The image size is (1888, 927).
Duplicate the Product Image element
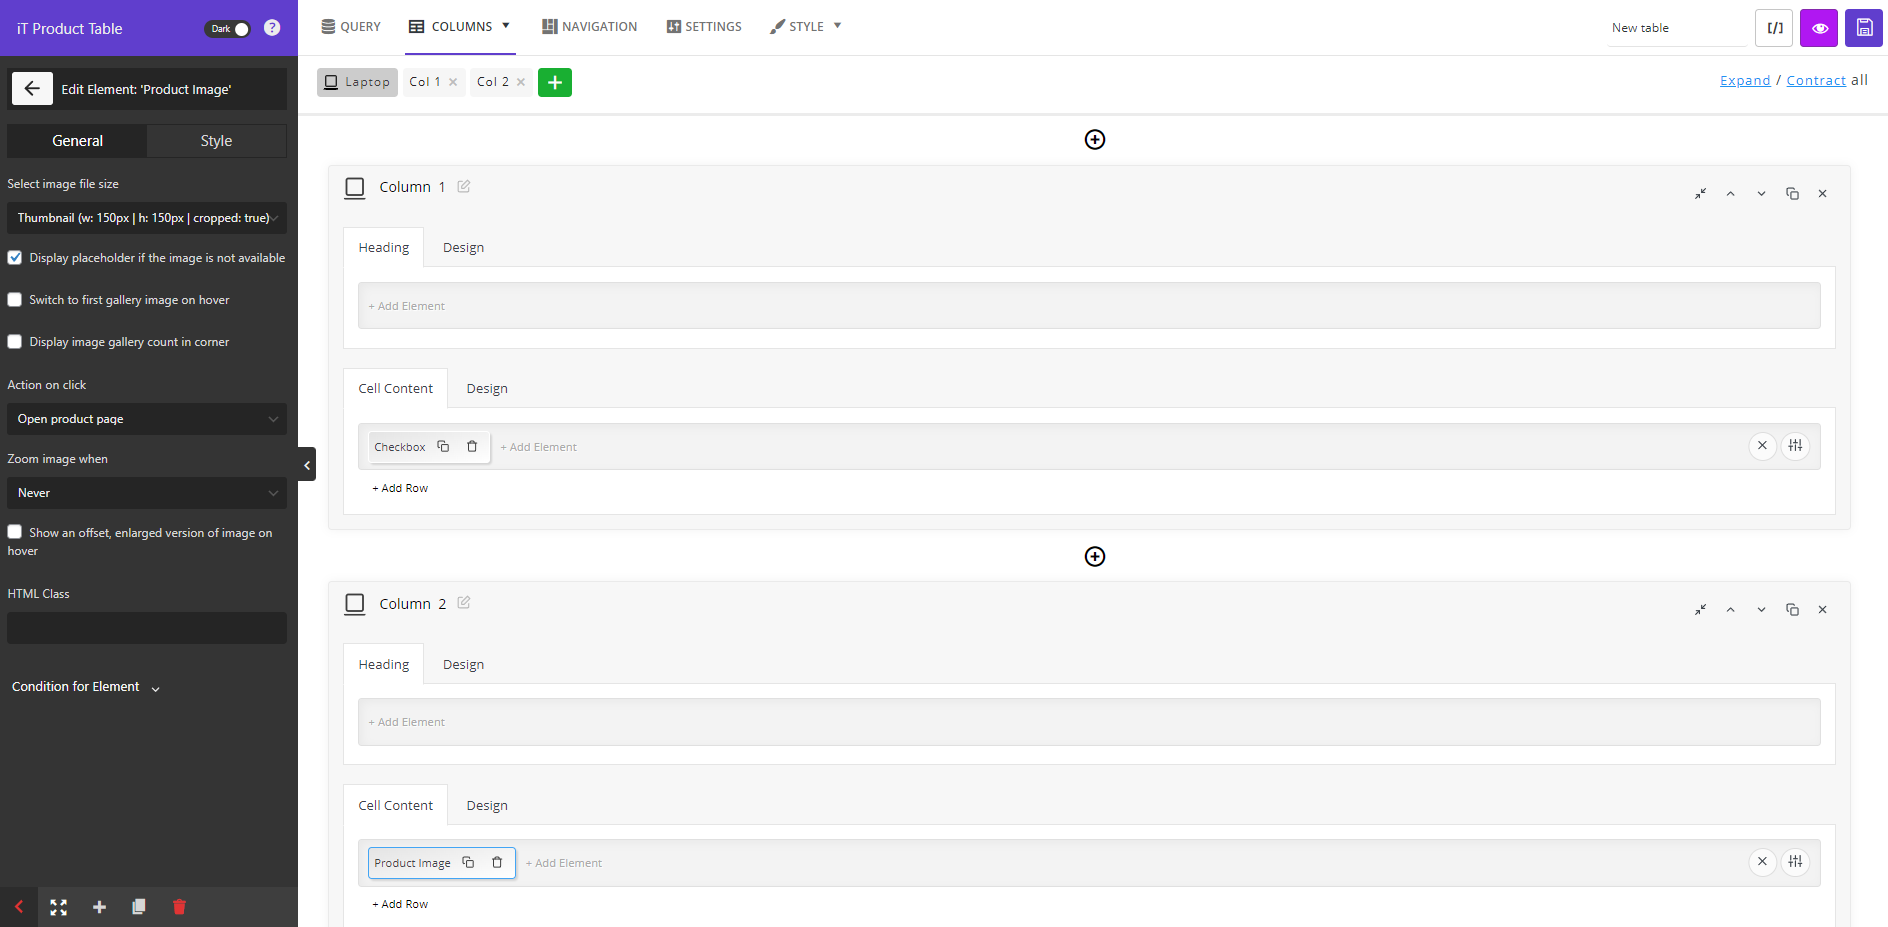click(468, 862)
